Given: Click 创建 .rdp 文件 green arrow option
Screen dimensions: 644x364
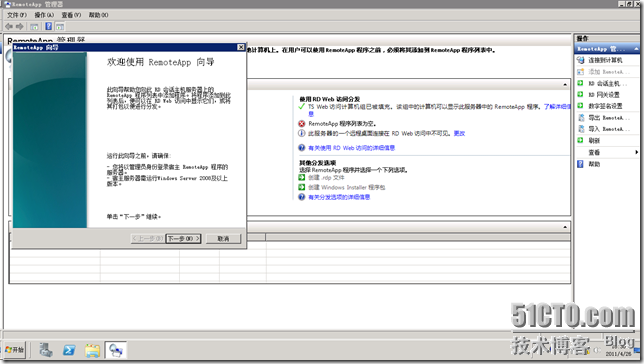Looking at the screenshot, I should [322, 177].
